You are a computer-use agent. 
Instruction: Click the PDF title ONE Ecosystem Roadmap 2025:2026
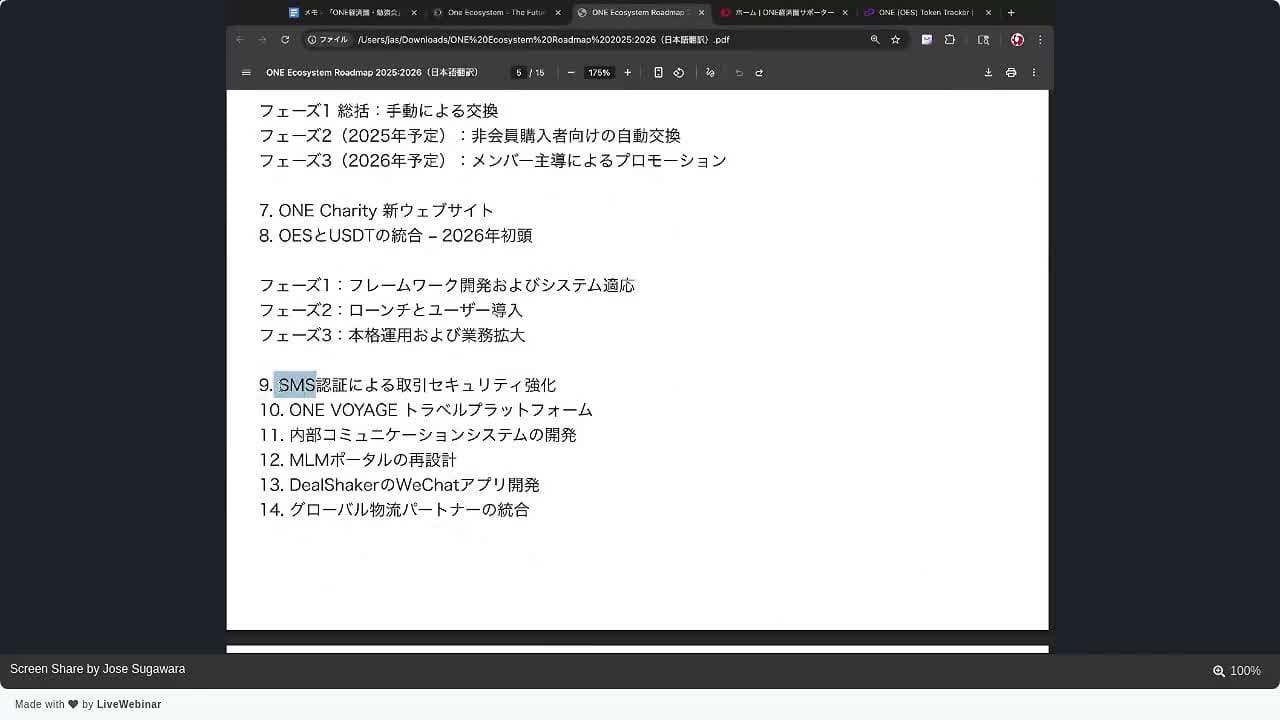[x=372, y=73]
